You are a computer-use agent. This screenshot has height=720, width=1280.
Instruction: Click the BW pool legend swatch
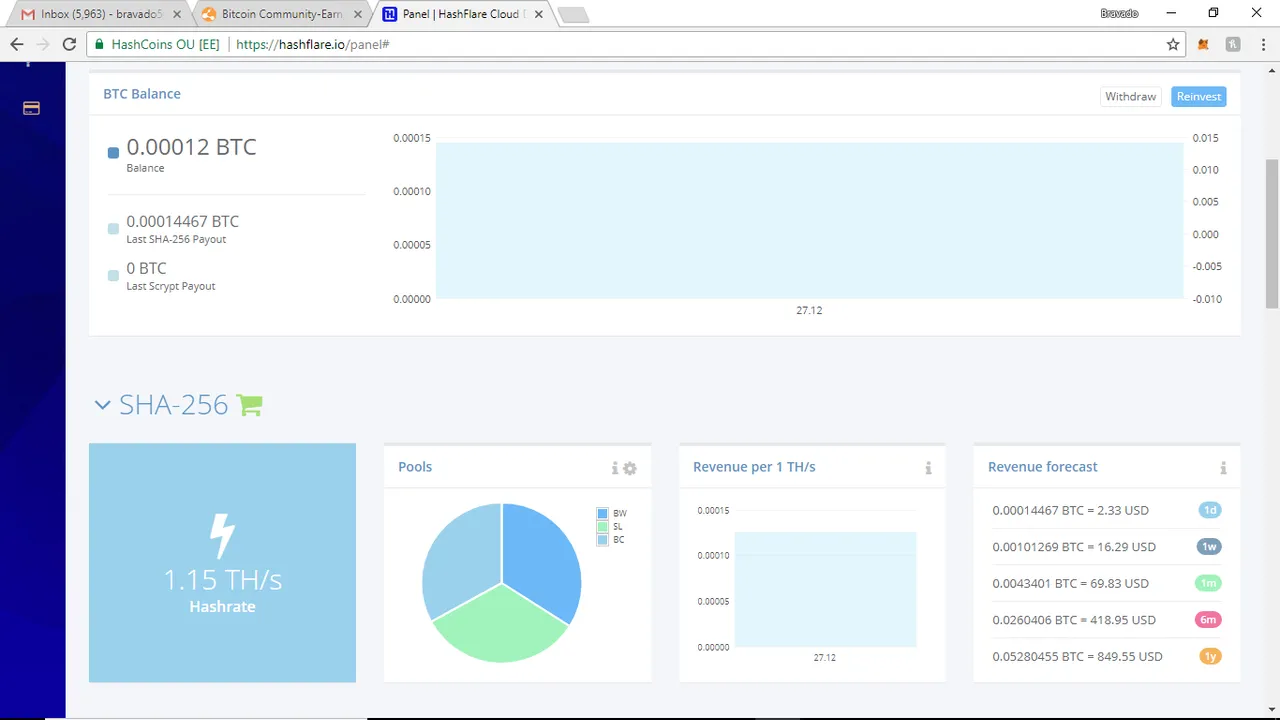click(x=602, y=513)
